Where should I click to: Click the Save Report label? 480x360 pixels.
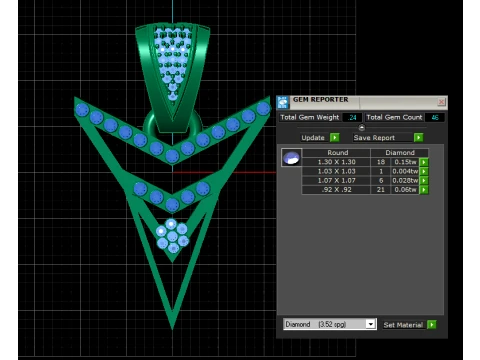(x=374, y=138)
